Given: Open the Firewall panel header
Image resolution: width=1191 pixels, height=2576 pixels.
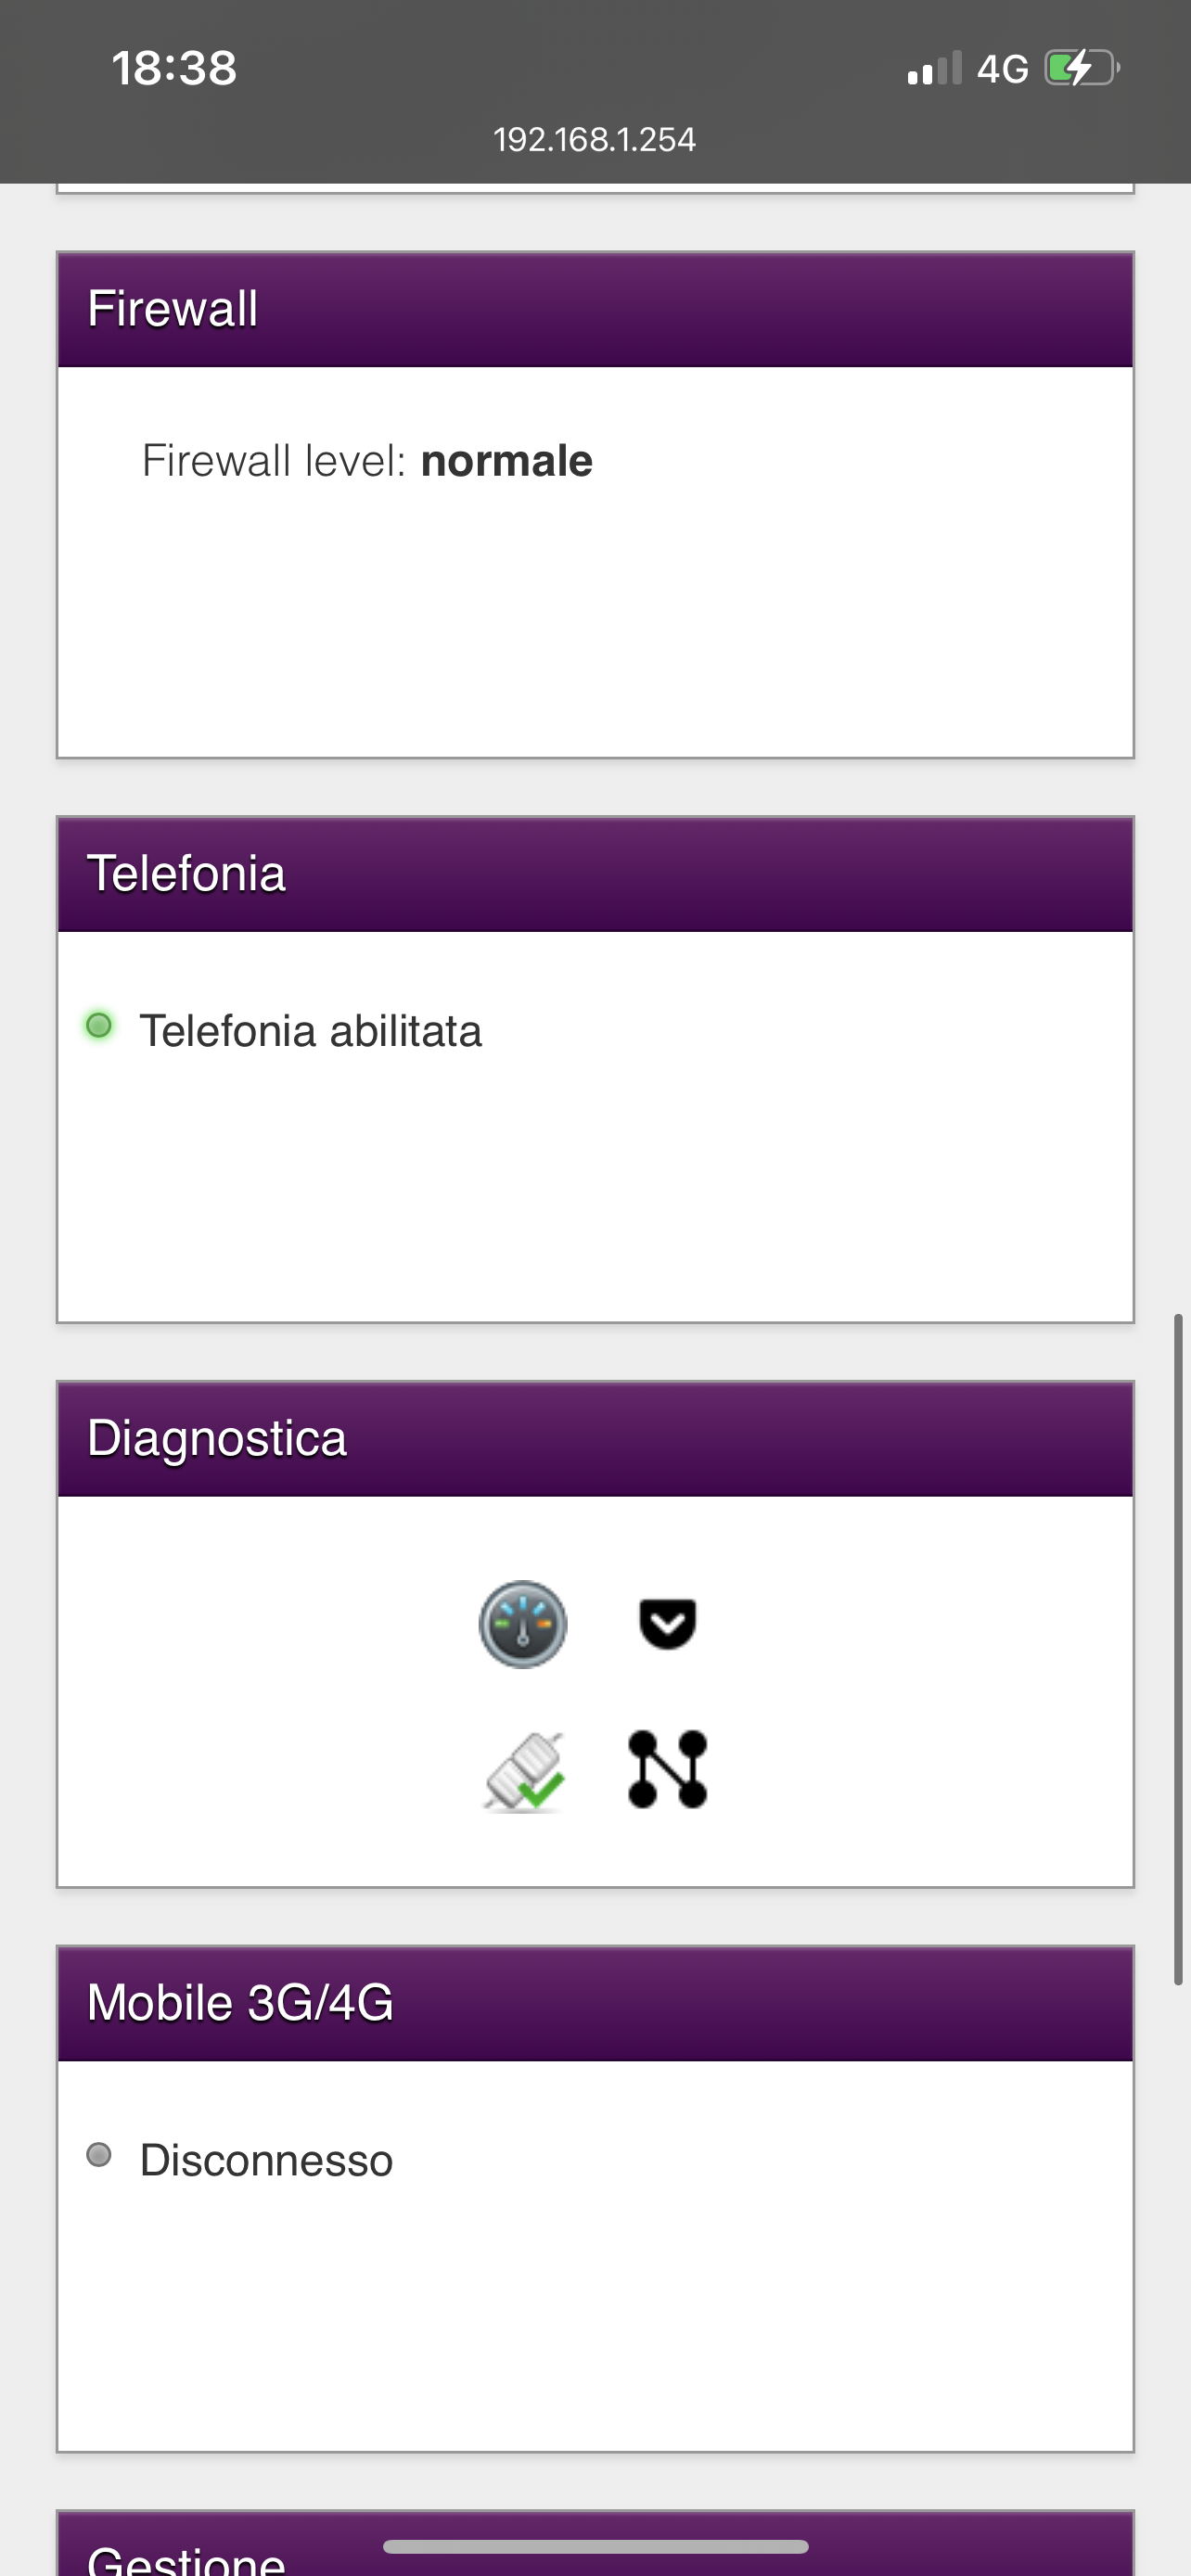Looking at the screenshot, I should tap(595, 309).
